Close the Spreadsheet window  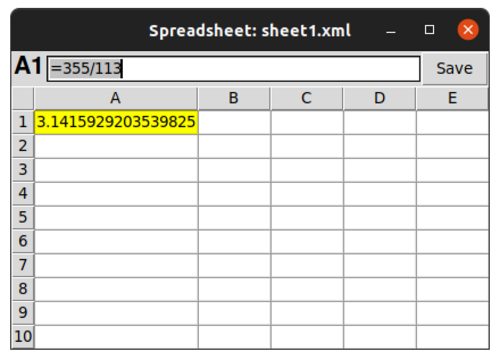(x=468, y=30)
